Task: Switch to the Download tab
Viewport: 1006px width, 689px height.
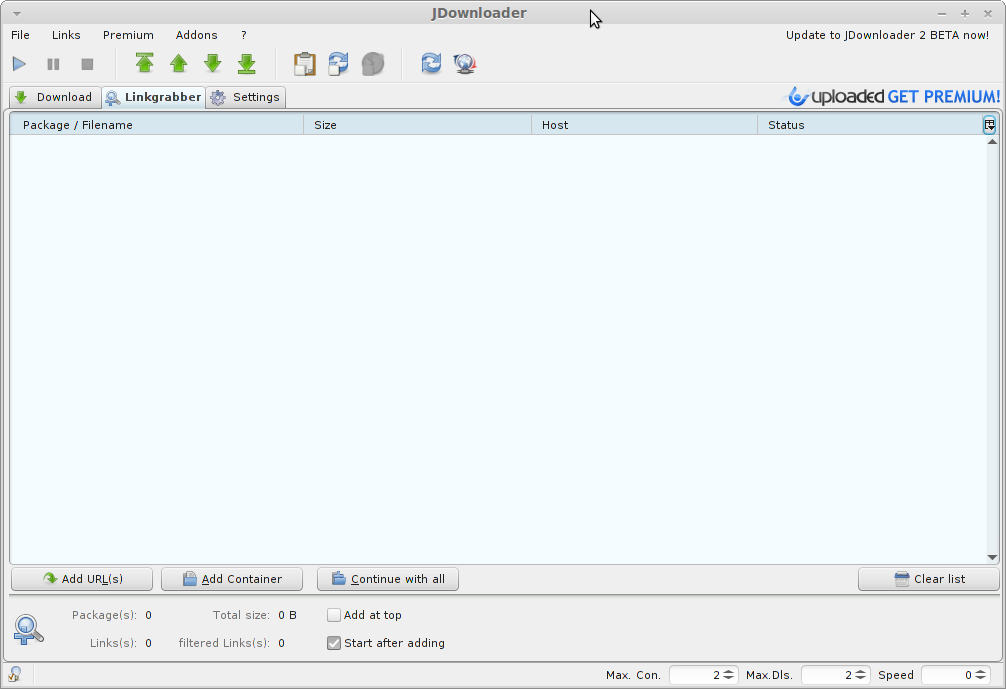Action: pyautogui.click(x=55, y=97)
